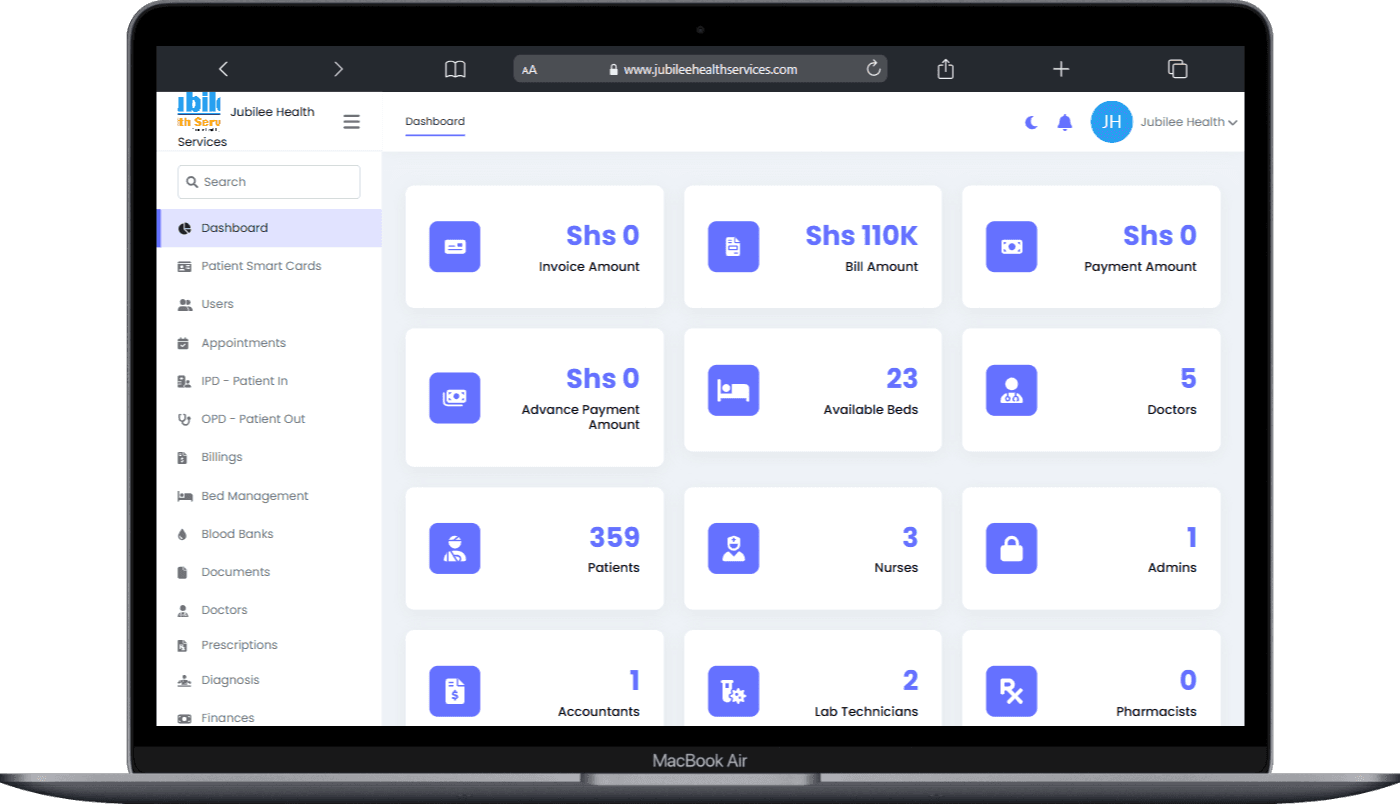The height and width of the screenshot is (804, 1400).
Task: Open Appointments from the sidebar
Action: (243, 343)
